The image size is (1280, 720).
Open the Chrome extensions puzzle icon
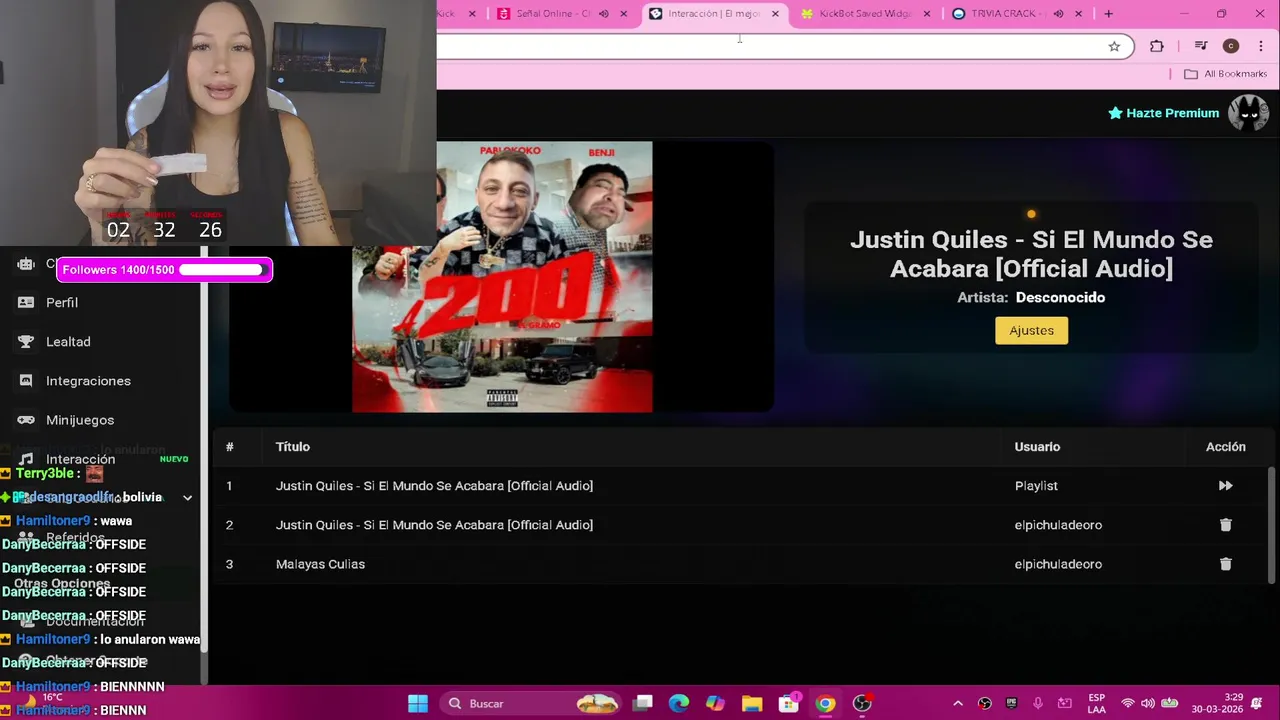click(1157, 46)
